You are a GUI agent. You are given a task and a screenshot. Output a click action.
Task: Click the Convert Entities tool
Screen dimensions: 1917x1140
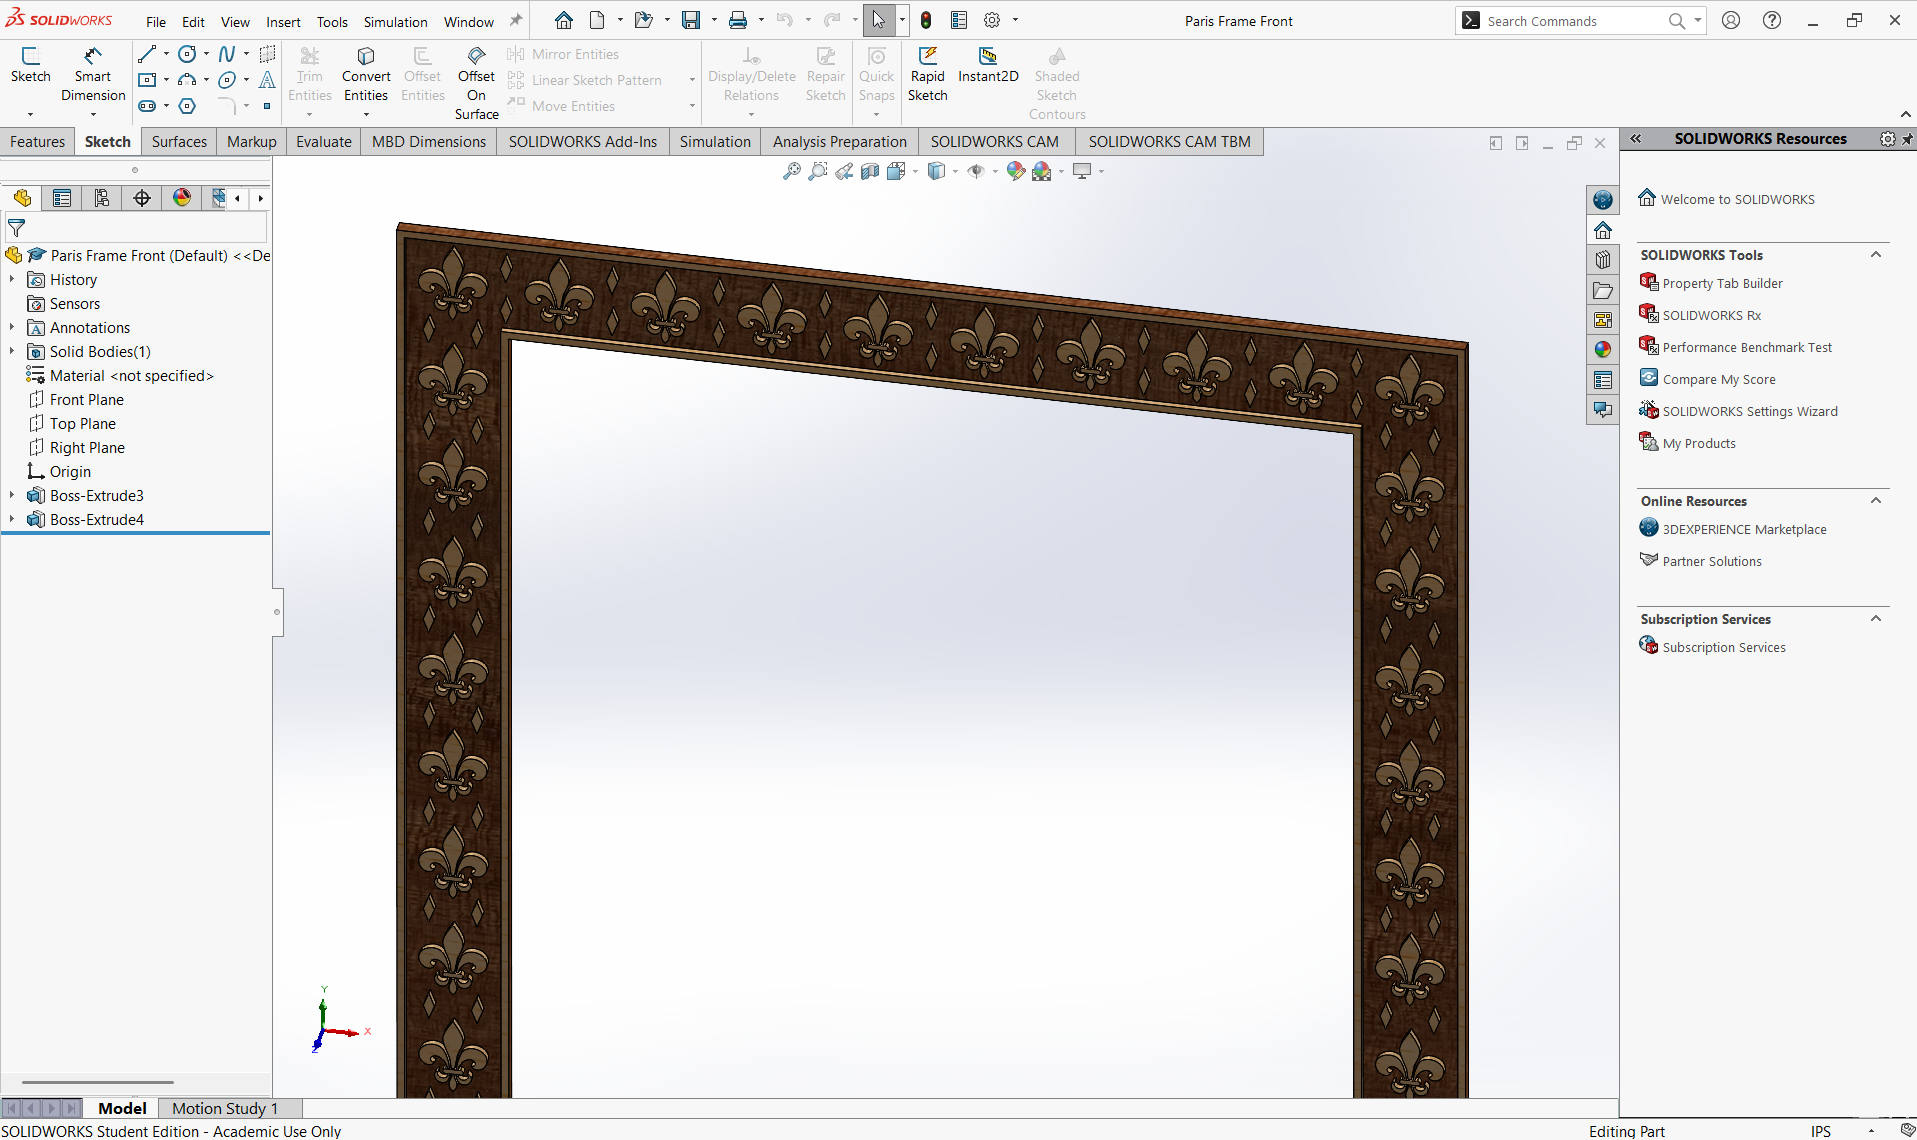(366, 75)
